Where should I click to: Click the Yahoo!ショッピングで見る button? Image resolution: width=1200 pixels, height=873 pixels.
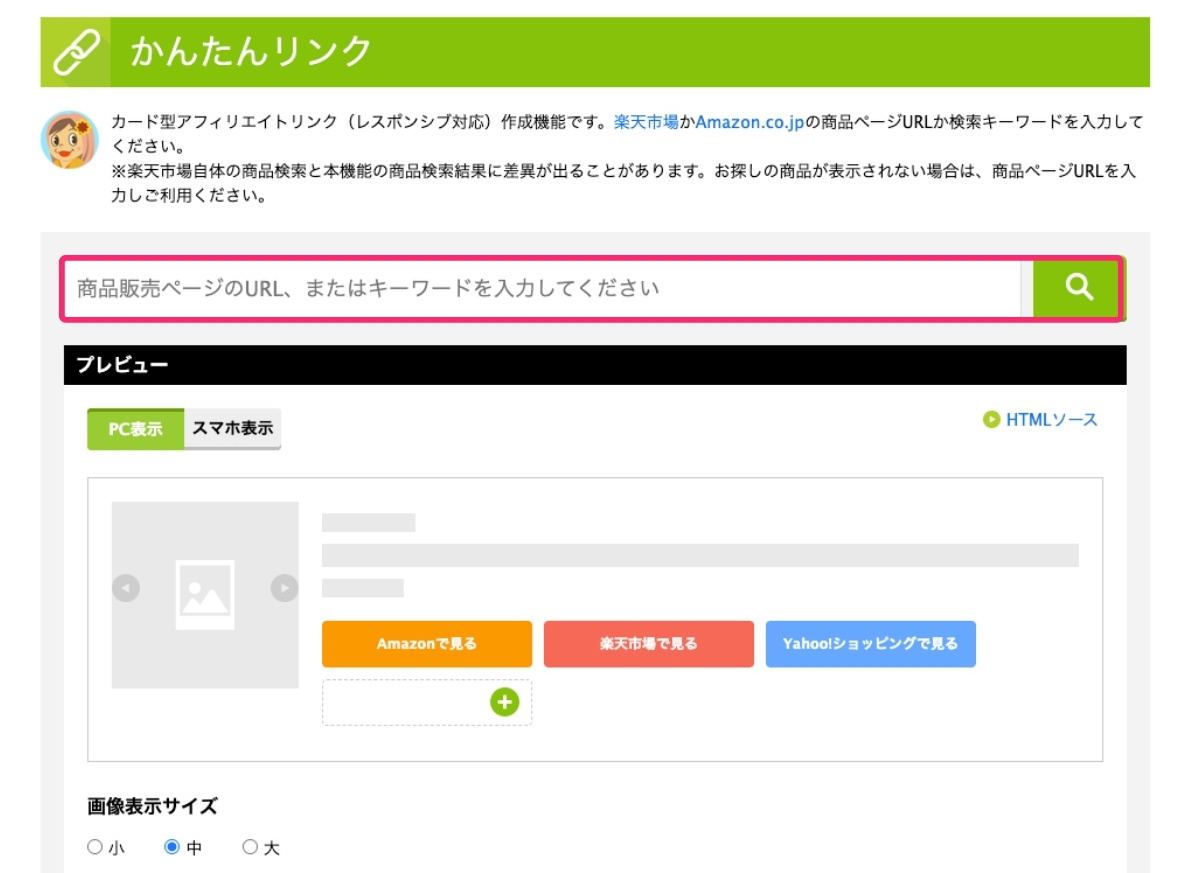(870, 644)
